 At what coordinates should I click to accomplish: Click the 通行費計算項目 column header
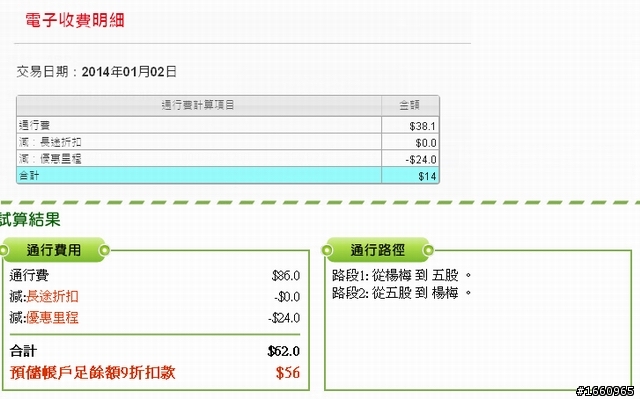[199, 105]
